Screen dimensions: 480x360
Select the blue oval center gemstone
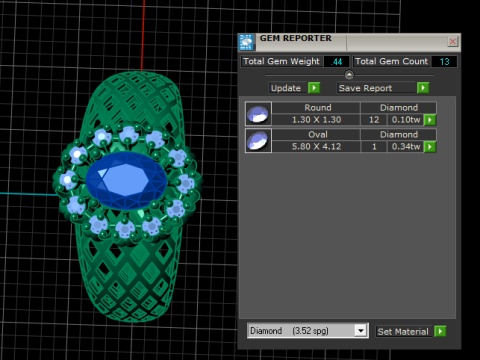click(x=127, y=181)
